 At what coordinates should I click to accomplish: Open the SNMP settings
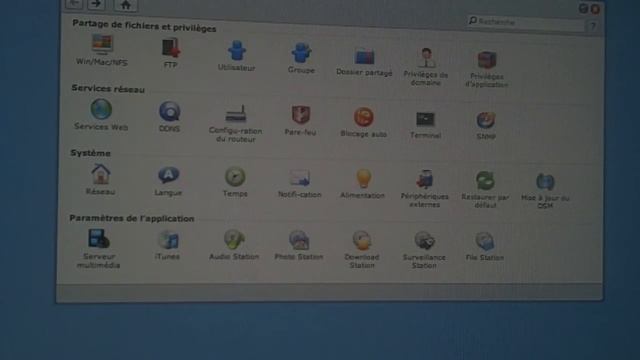tap(486, 125)
